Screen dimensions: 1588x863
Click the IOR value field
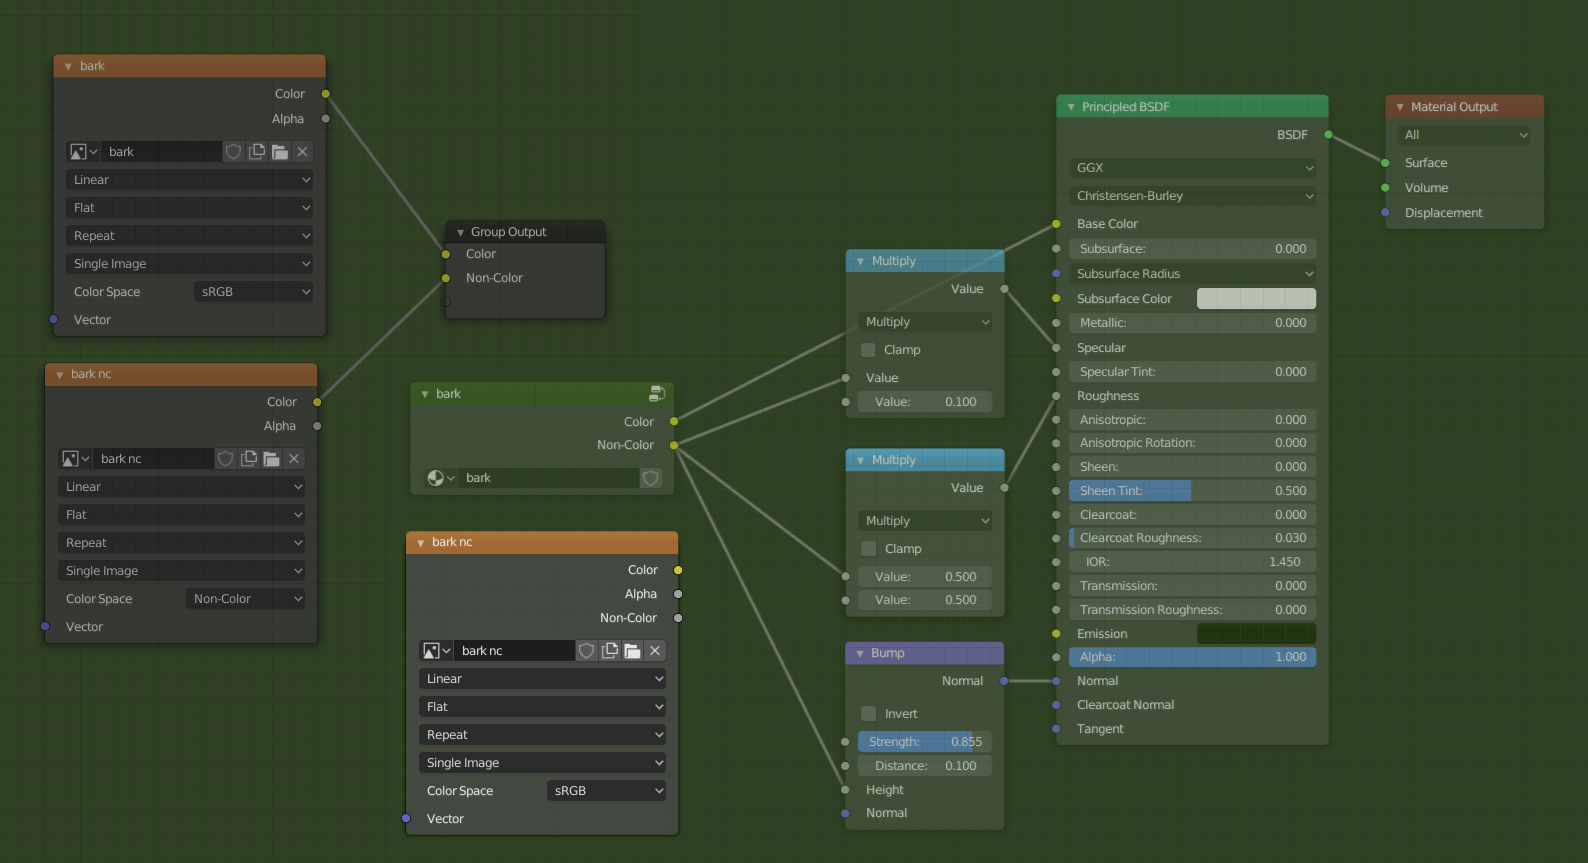1193,562
